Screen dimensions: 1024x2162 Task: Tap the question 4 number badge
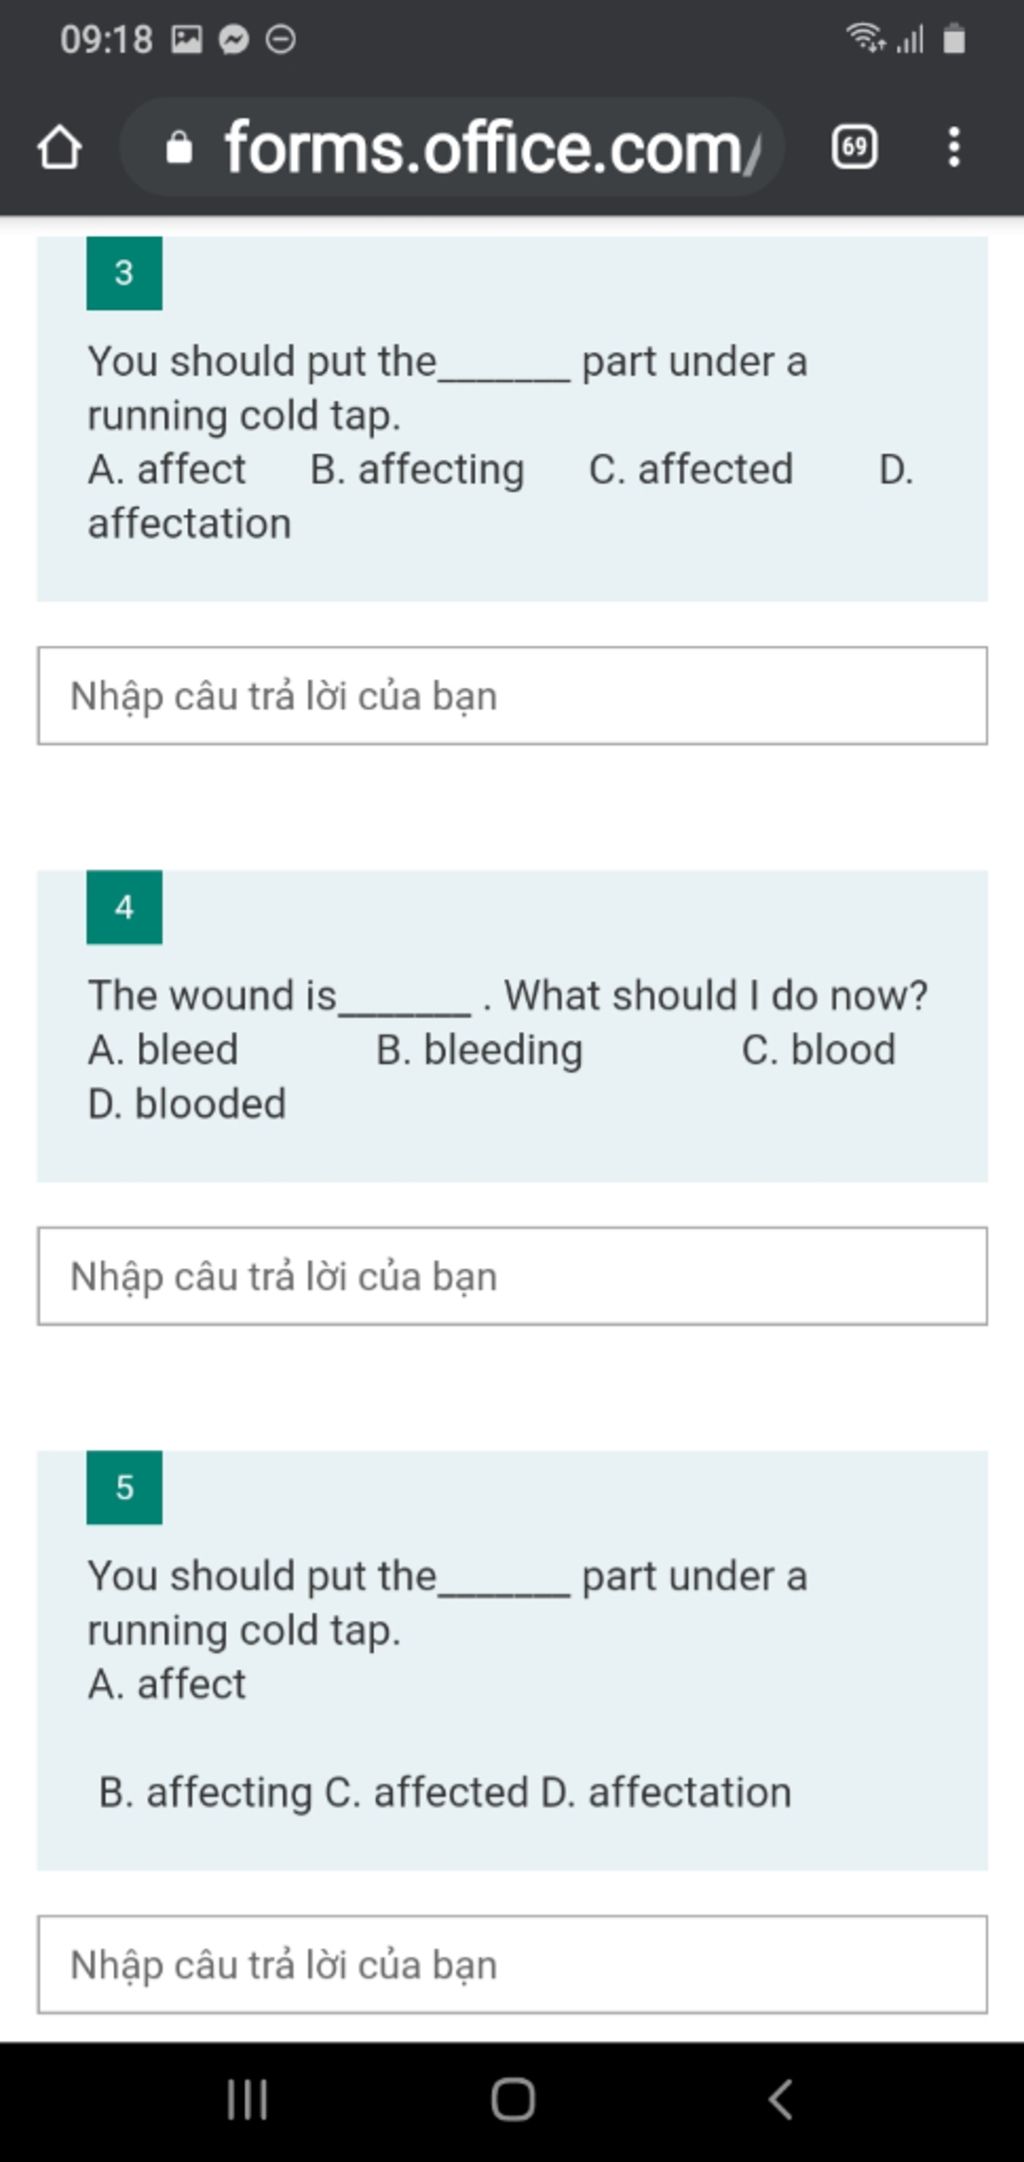coord(124,907)
